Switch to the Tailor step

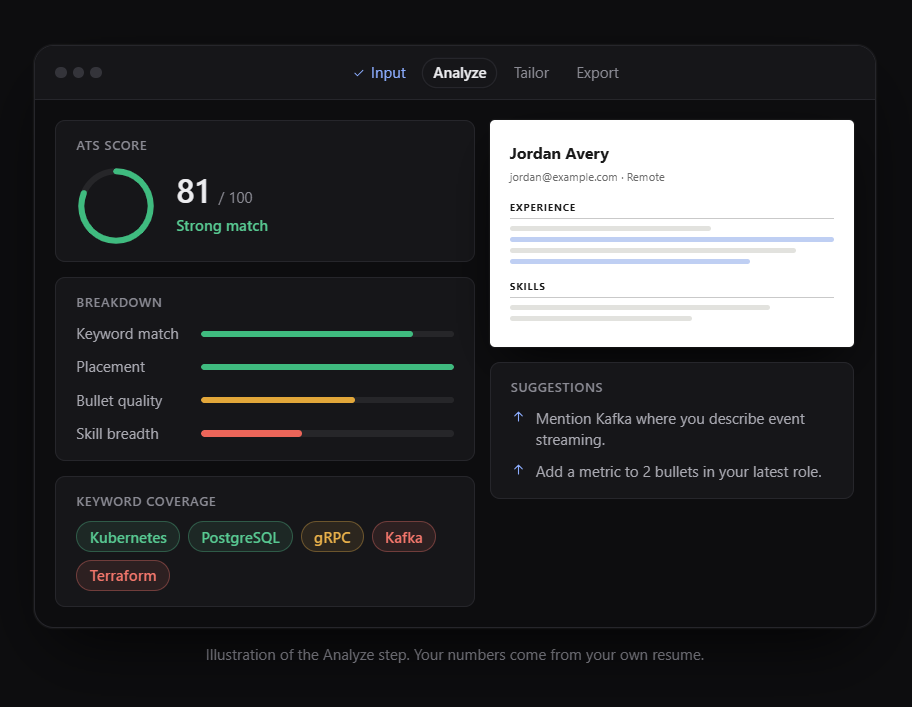click(x=531, y=73)
